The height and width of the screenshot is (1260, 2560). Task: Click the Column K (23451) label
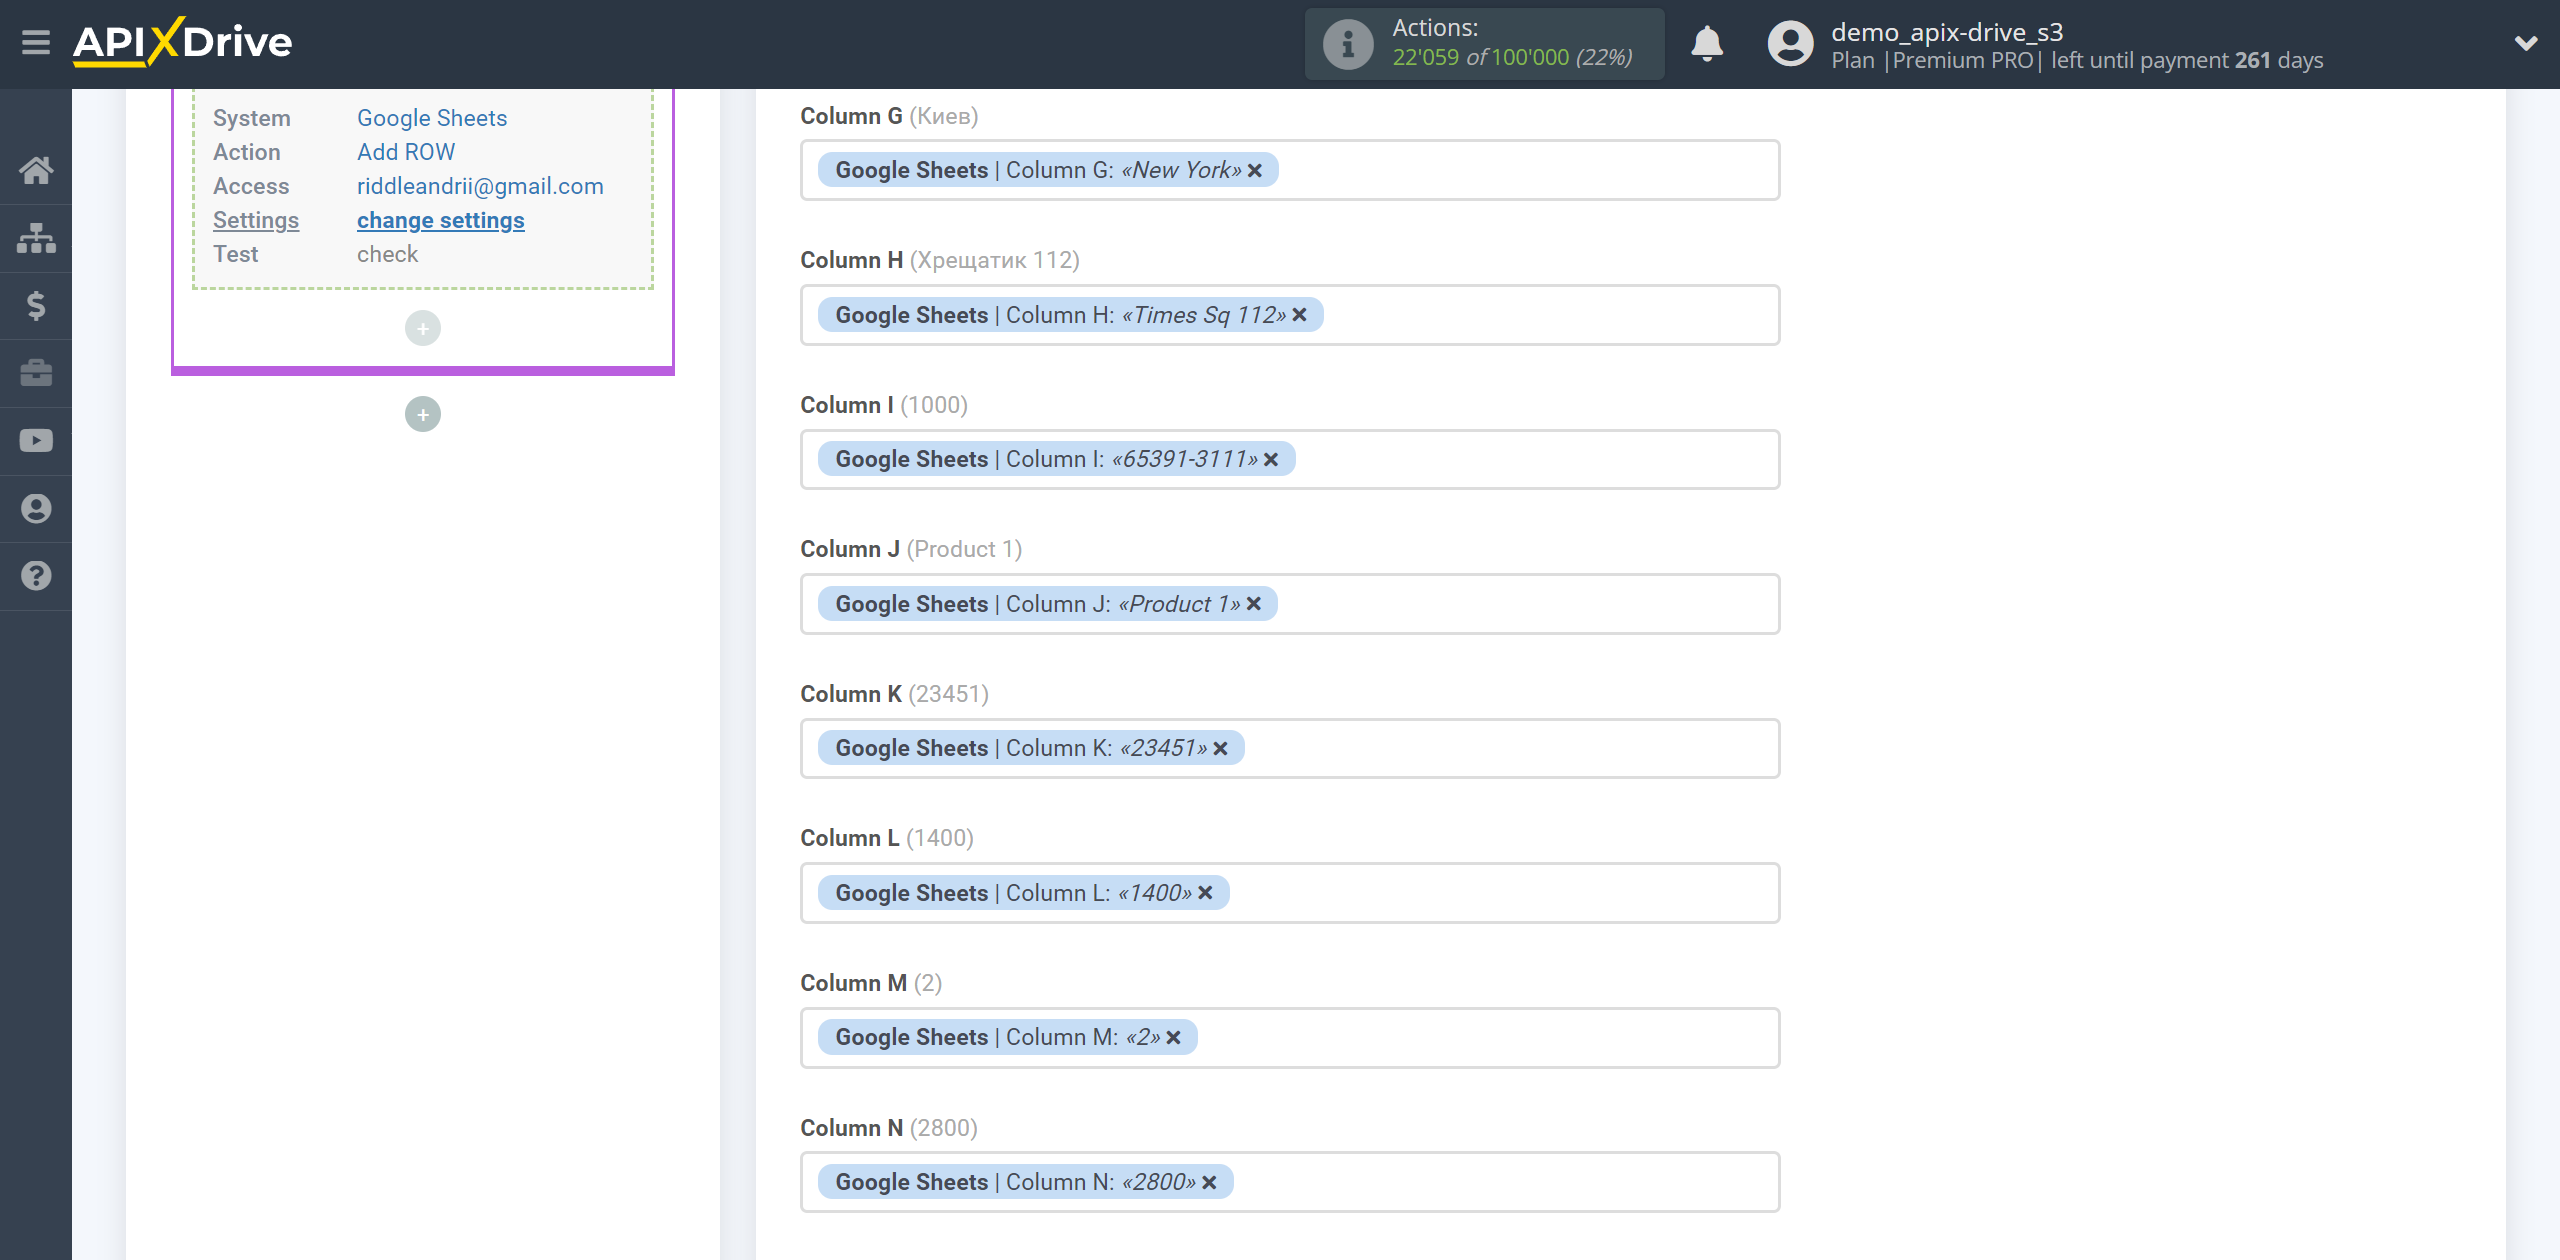(894, 694)
